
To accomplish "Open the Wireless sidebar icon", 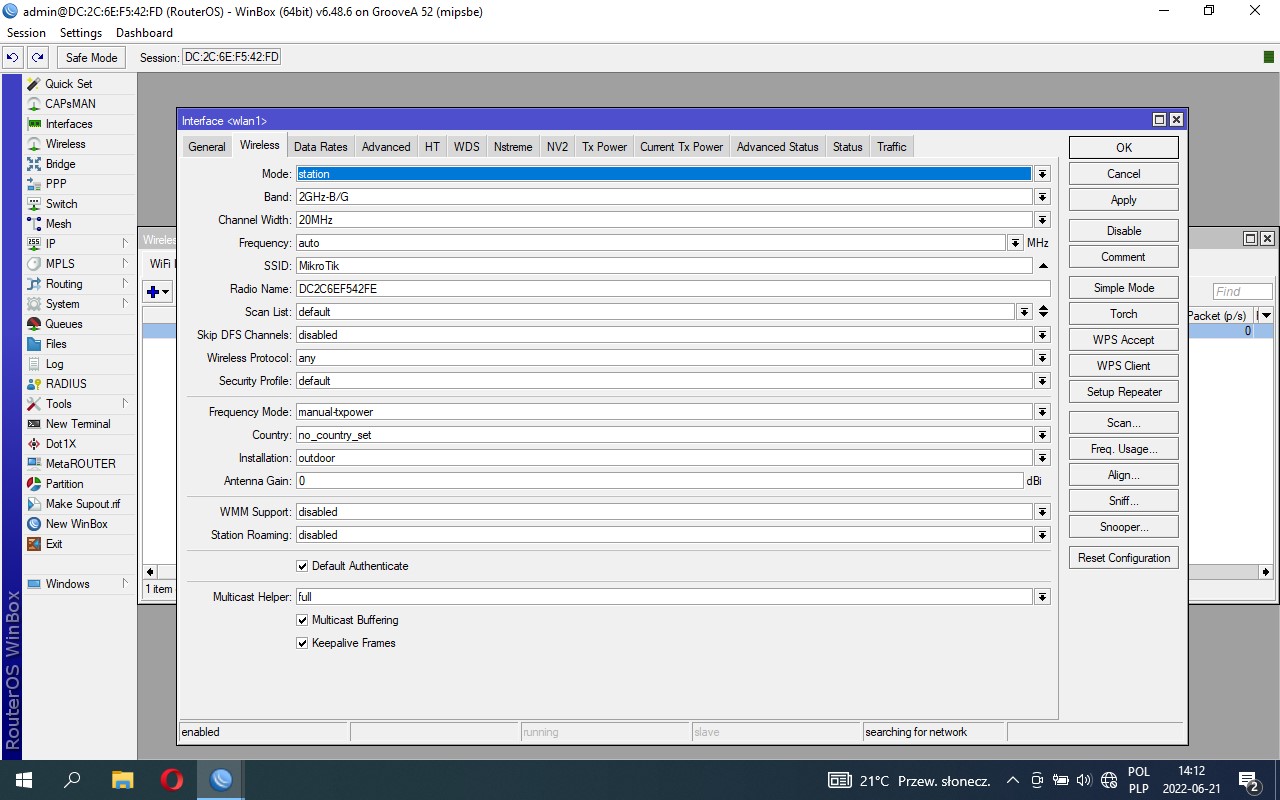I will click(x=34, y=144).
